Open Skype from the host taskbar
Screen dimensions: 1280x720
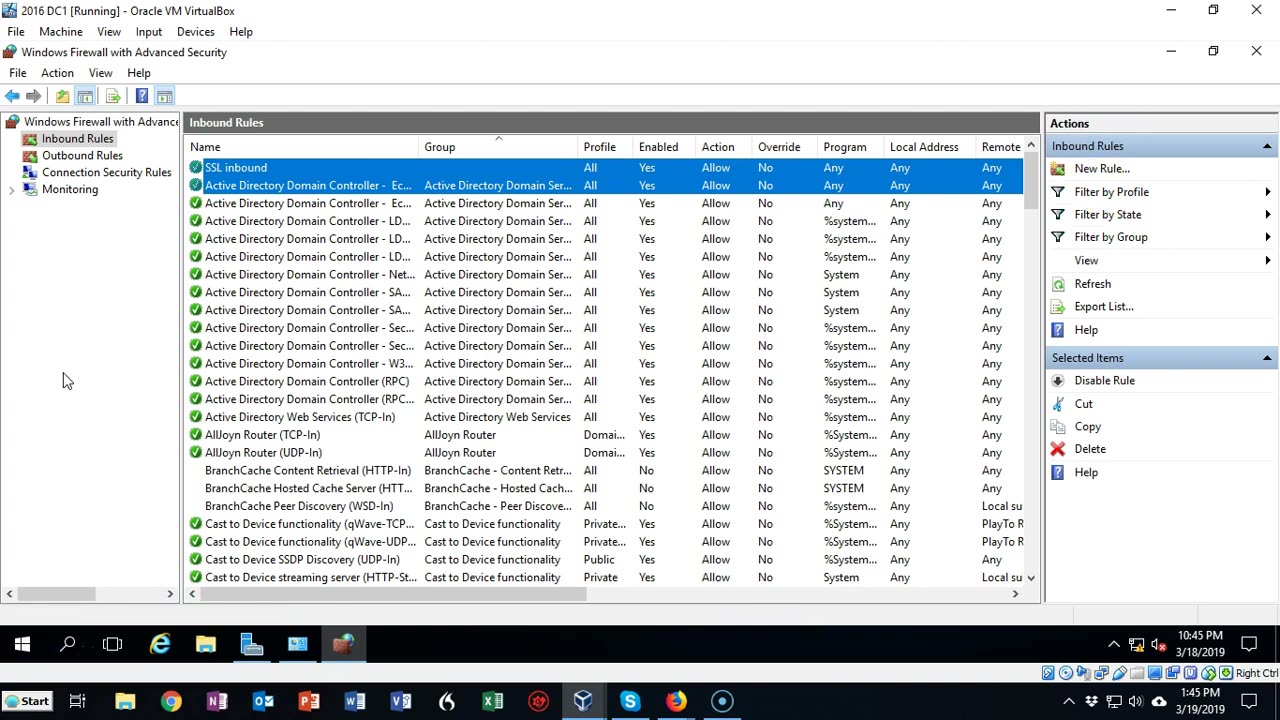(x=630, y=702)
